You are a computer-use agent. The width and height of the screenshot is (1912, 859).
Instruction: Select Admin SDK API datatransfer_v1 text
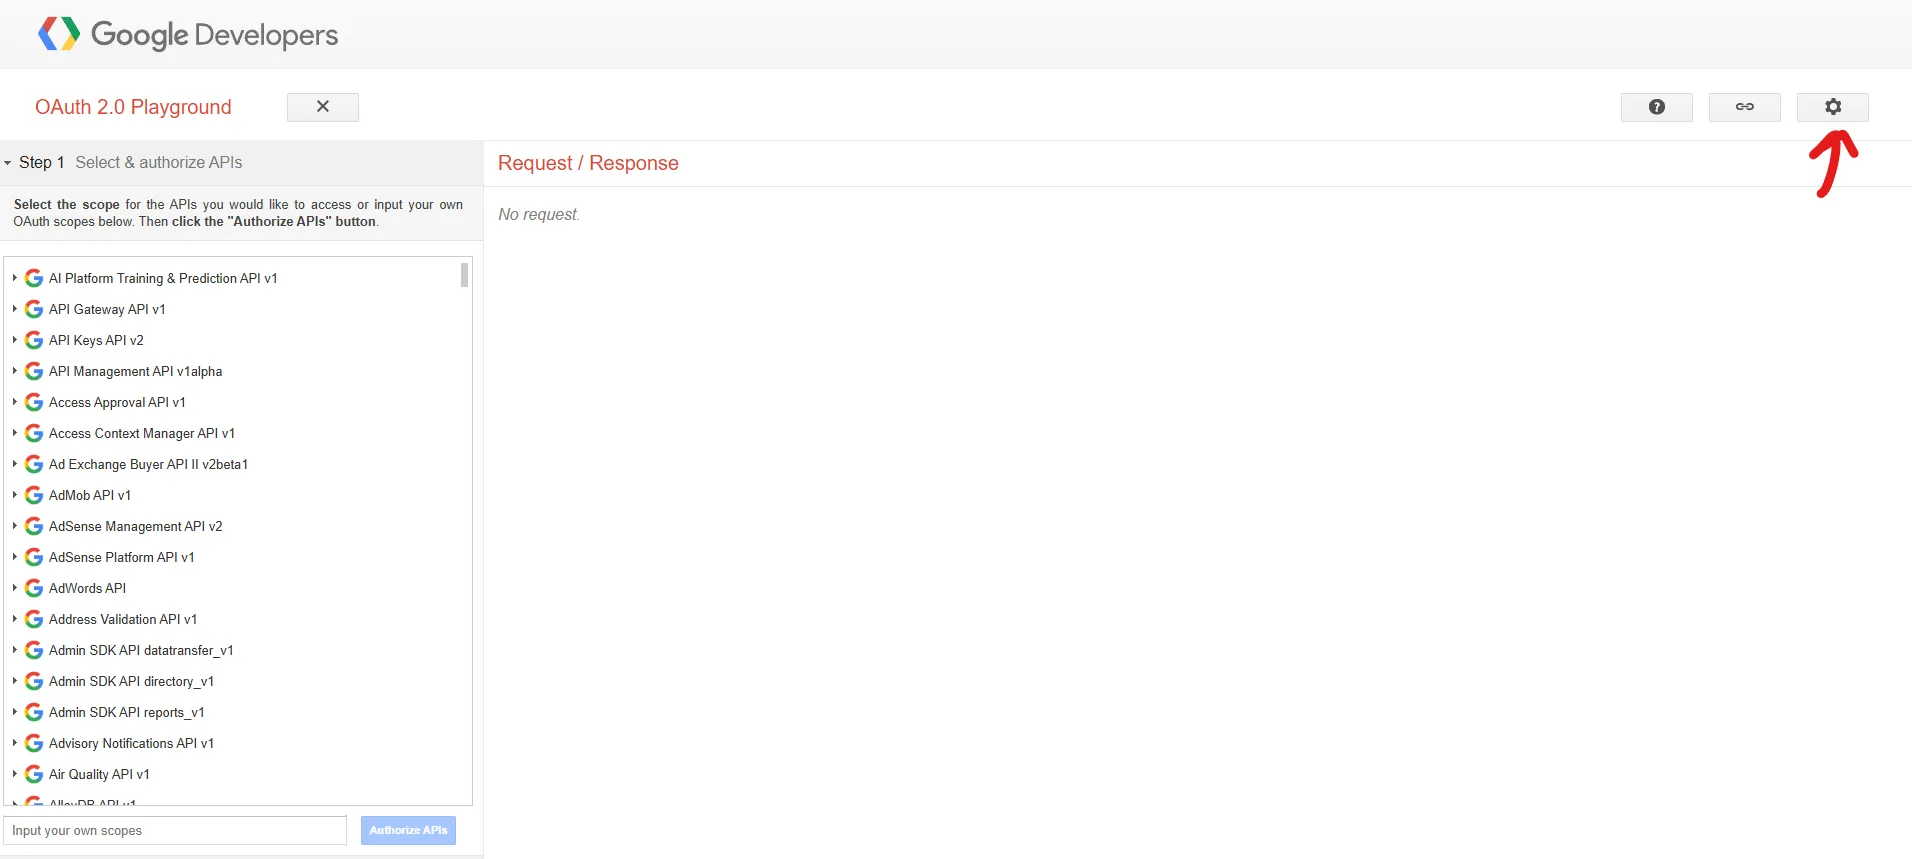141,650
